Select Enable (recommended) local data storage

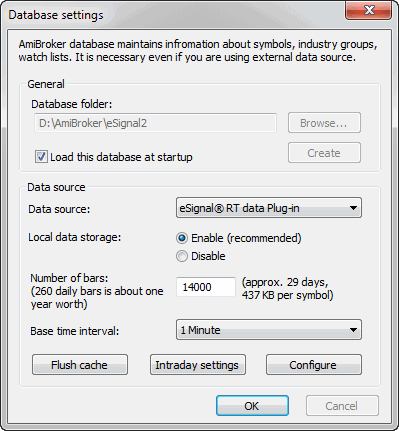[182, 238]
